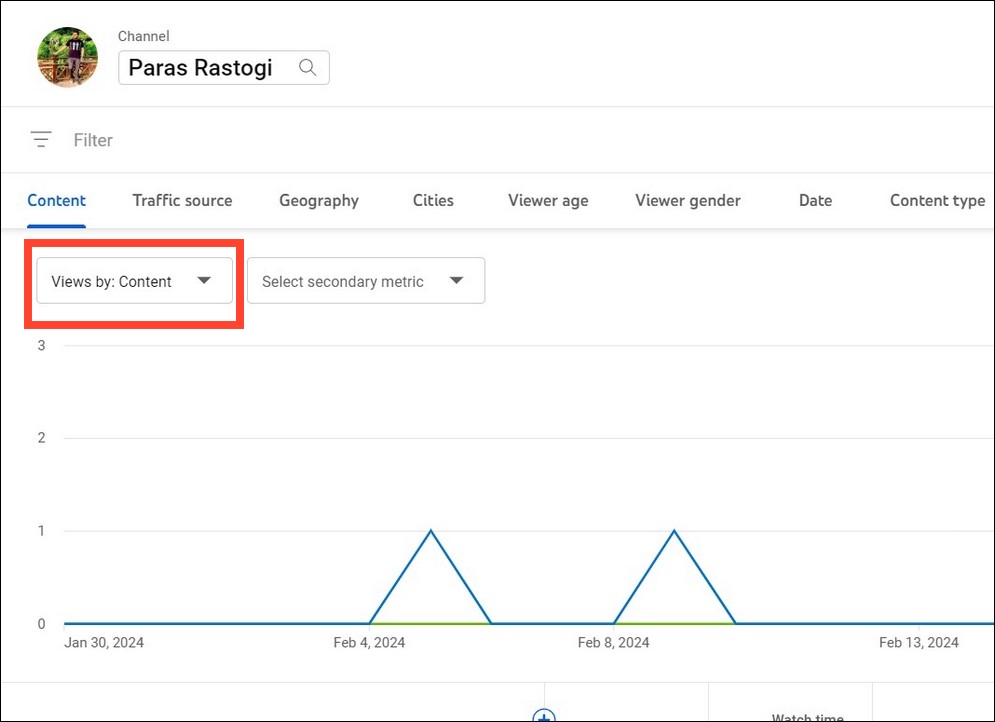Open the Cities tab
995x722 pixels.
point(432,200)
